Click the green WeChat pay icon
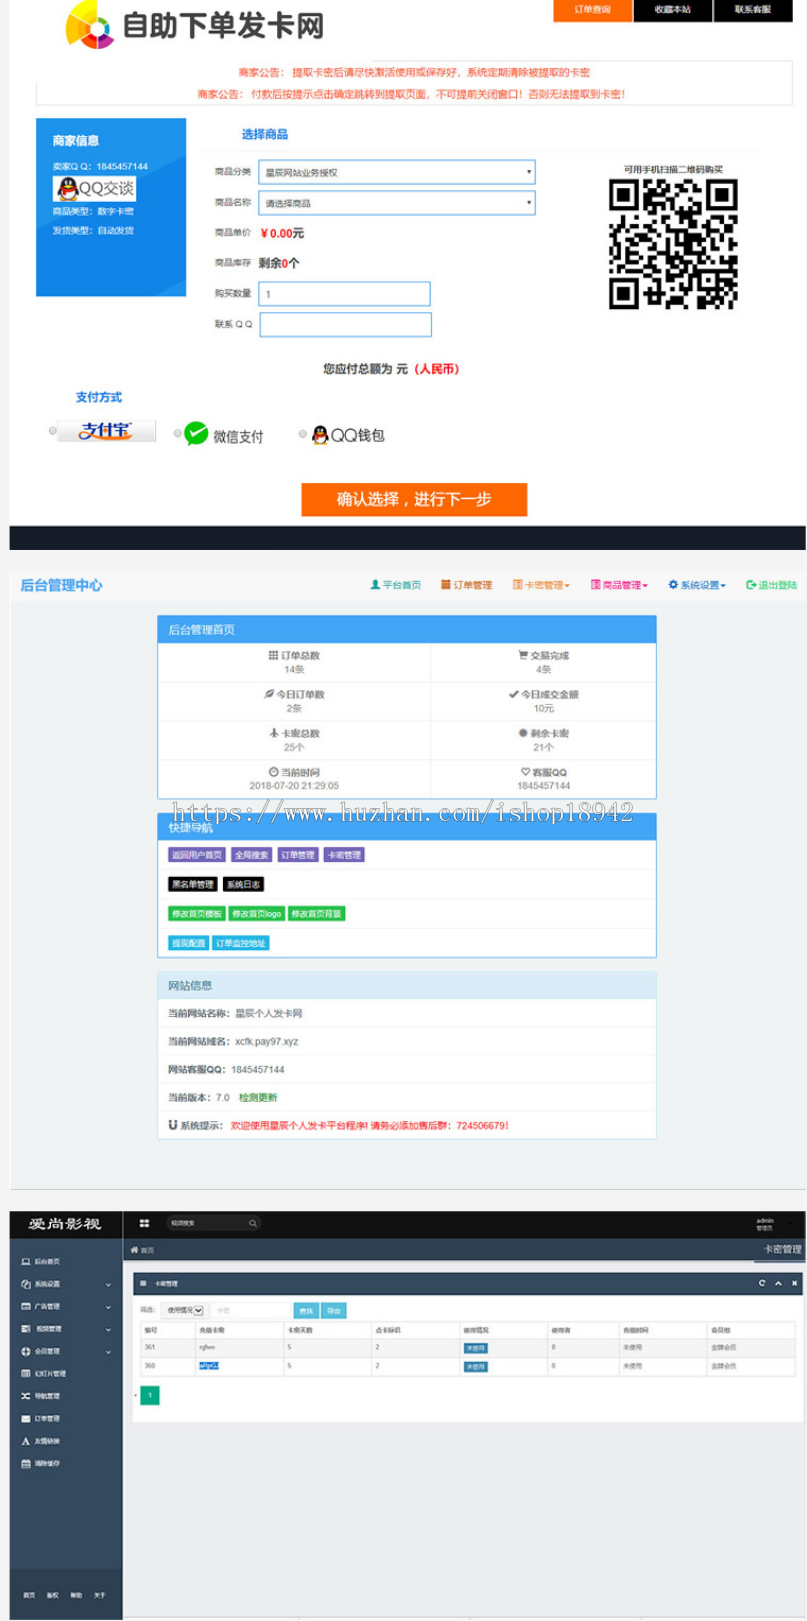 pos(196,433)
